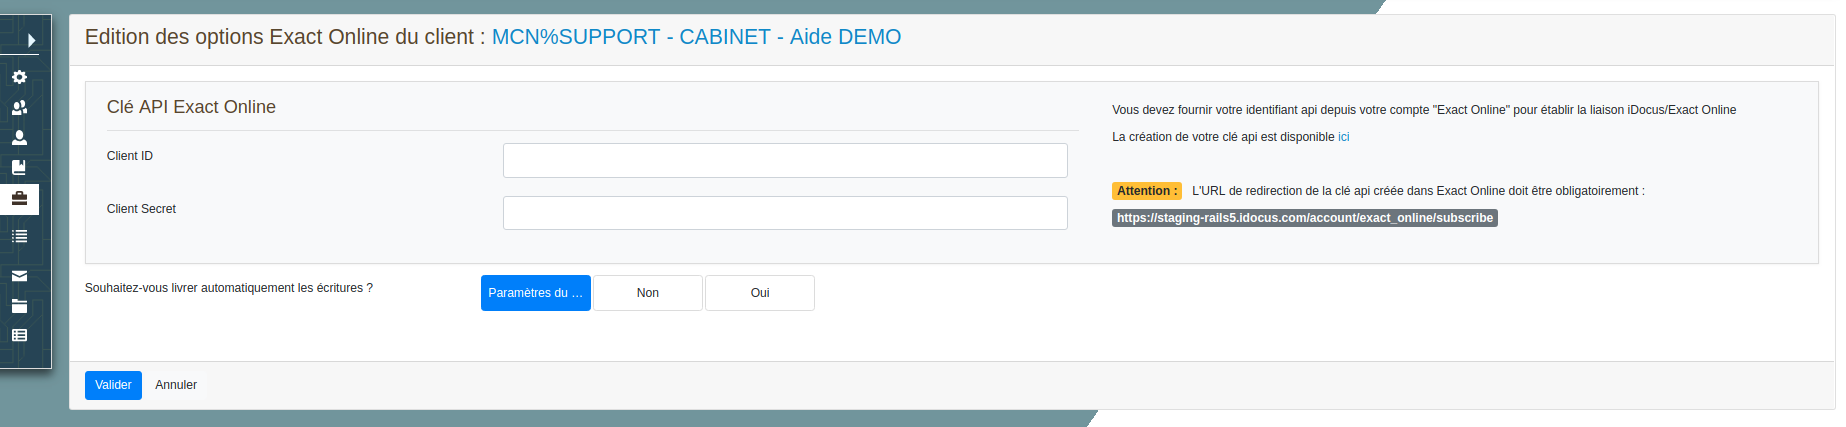This screenshot has height=427, width=1846.
Task: Choose 'Oui' for automatic delivery
Action: pos(760,293)
